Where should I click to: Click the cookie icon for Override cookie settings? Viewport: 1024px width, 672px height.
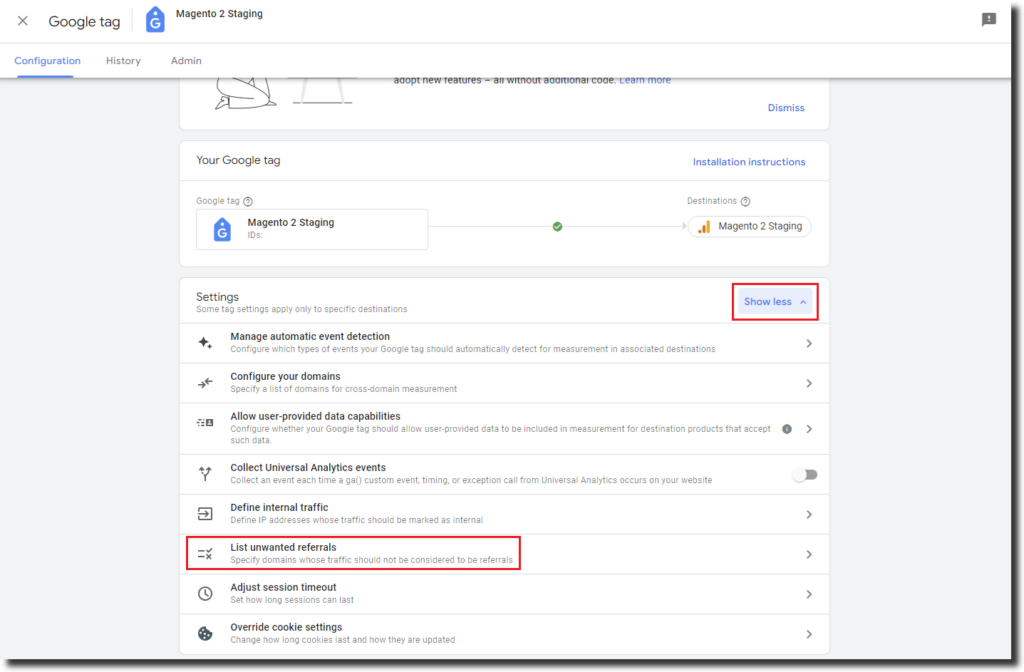205,634
